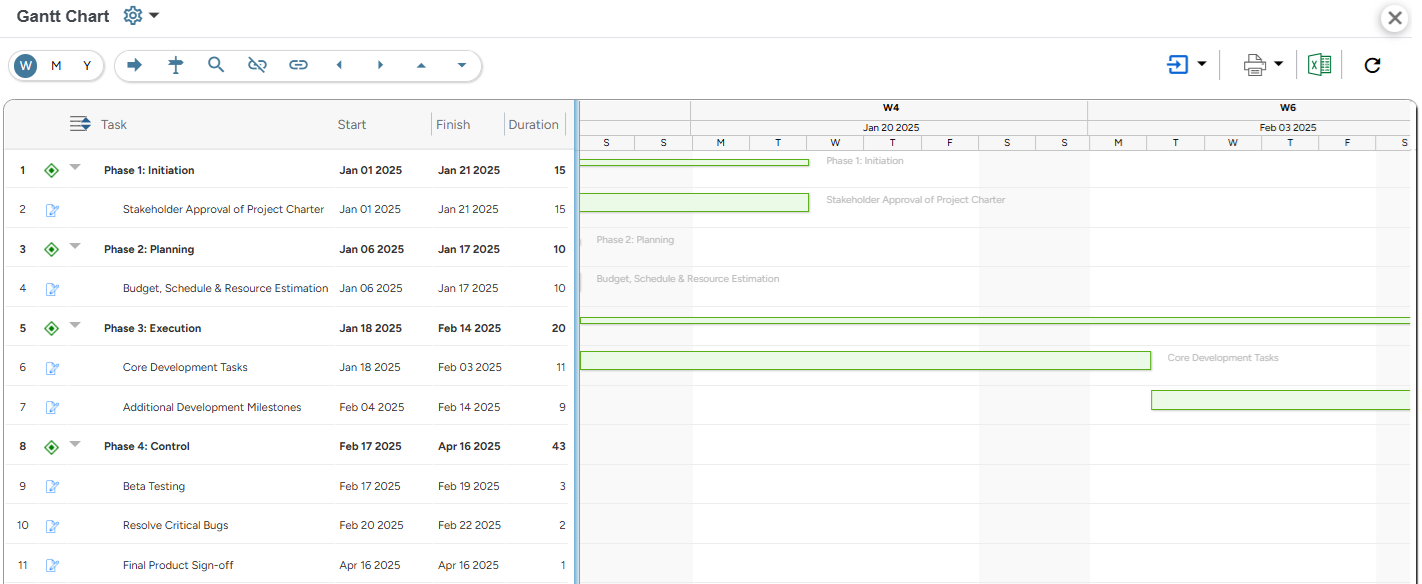Click the task note icon on the Stakeholder Approval row
Viewport: 1422px width, 584px height.
pyautogui.click(x=52, y=210)
